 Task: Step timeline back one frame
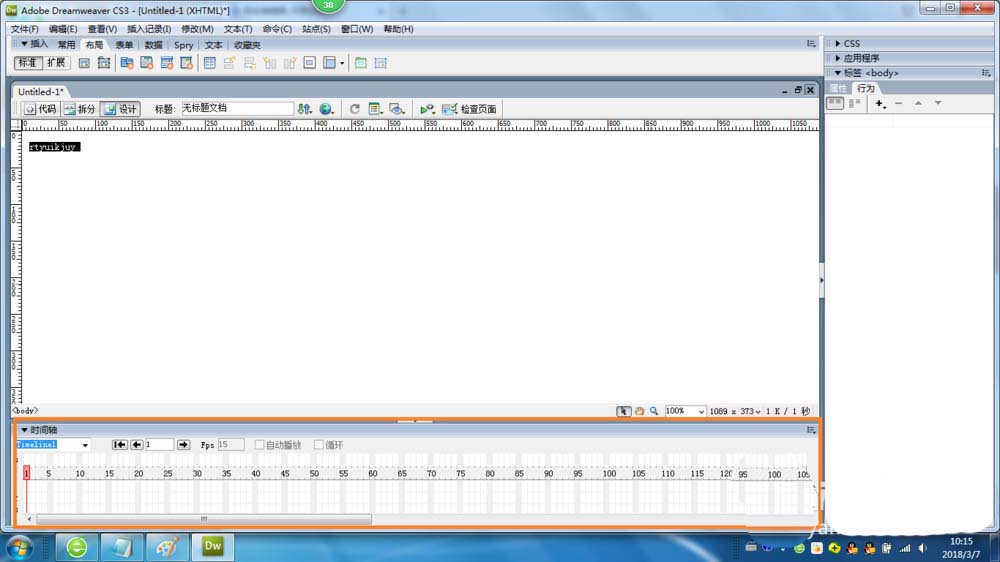click(x=136, y=445)
